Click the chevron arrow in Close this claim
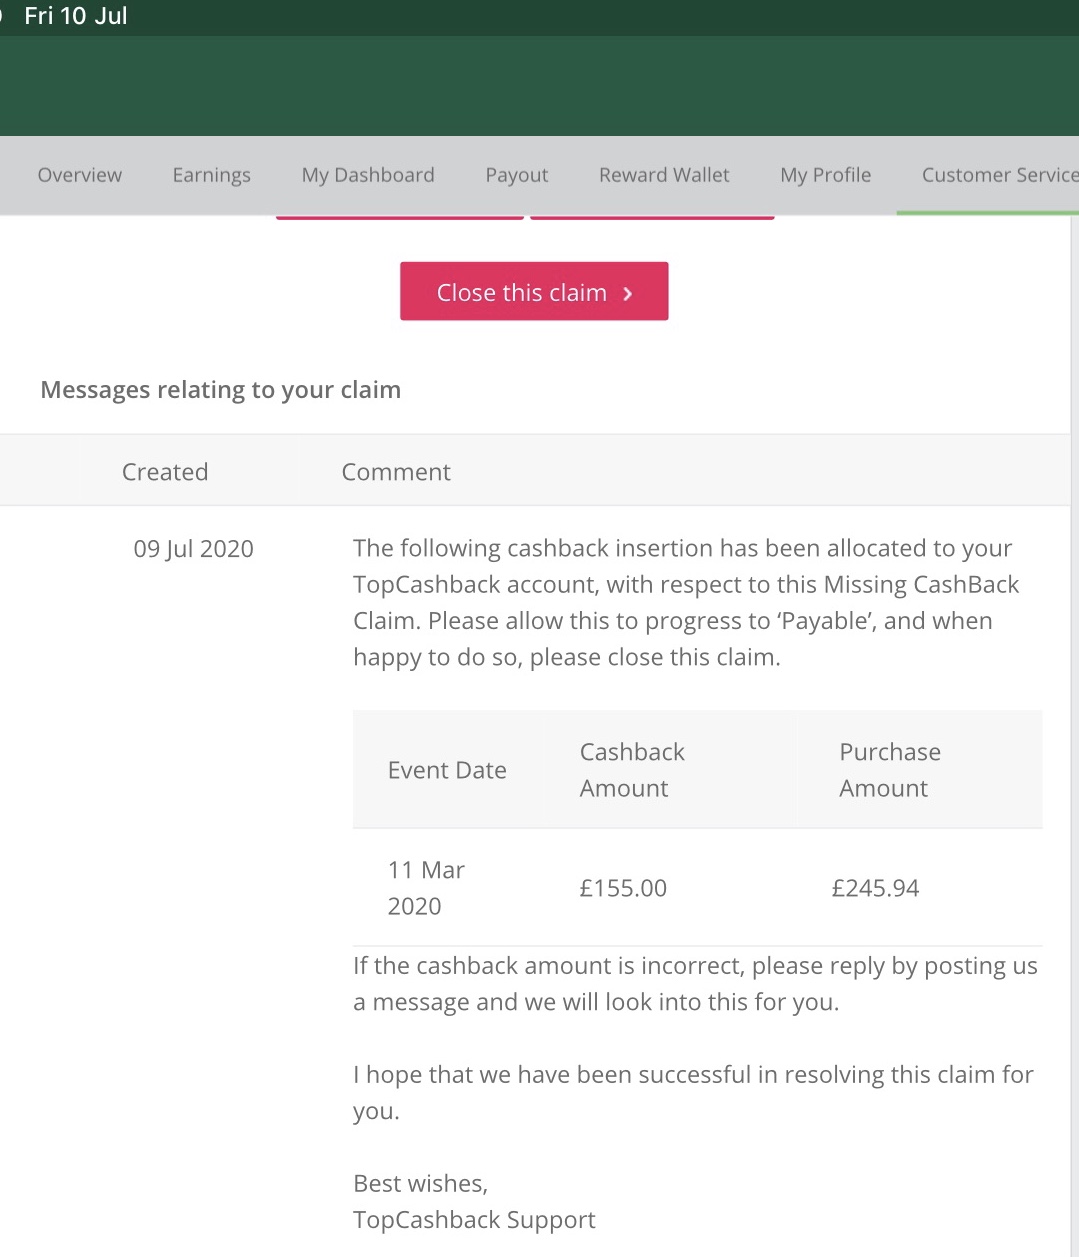Viewport: 1079px width, 1257px height. [628, 293]
